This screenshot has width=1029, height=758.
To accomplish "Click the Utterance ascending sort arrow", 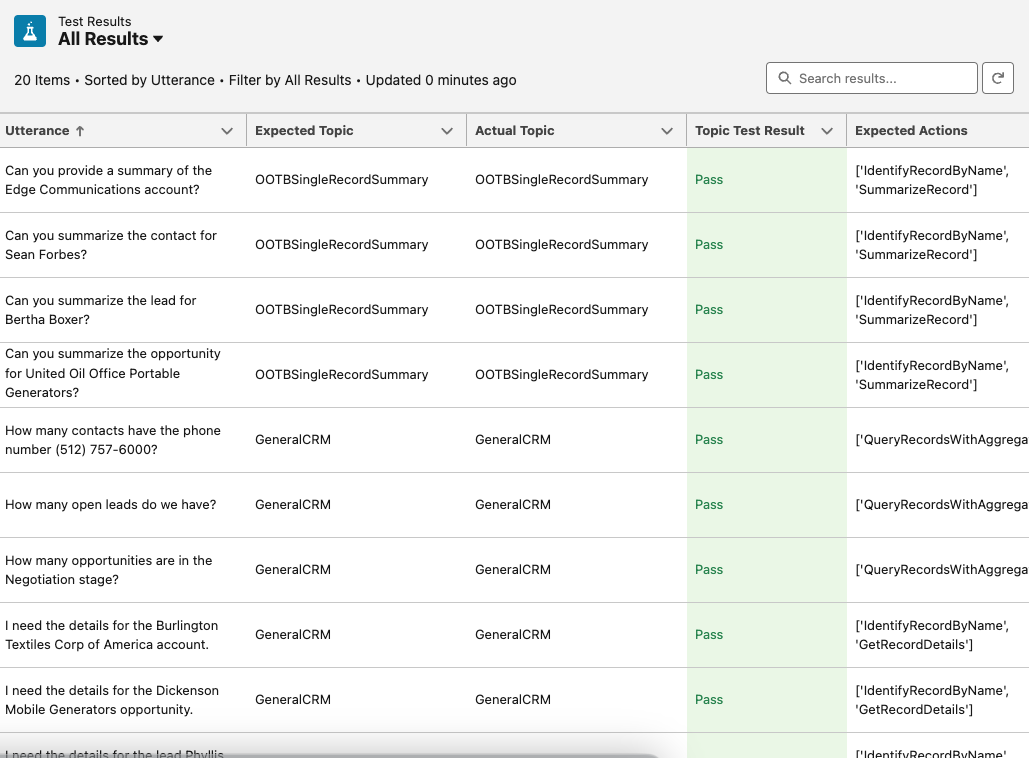I will tap(80, 131).
